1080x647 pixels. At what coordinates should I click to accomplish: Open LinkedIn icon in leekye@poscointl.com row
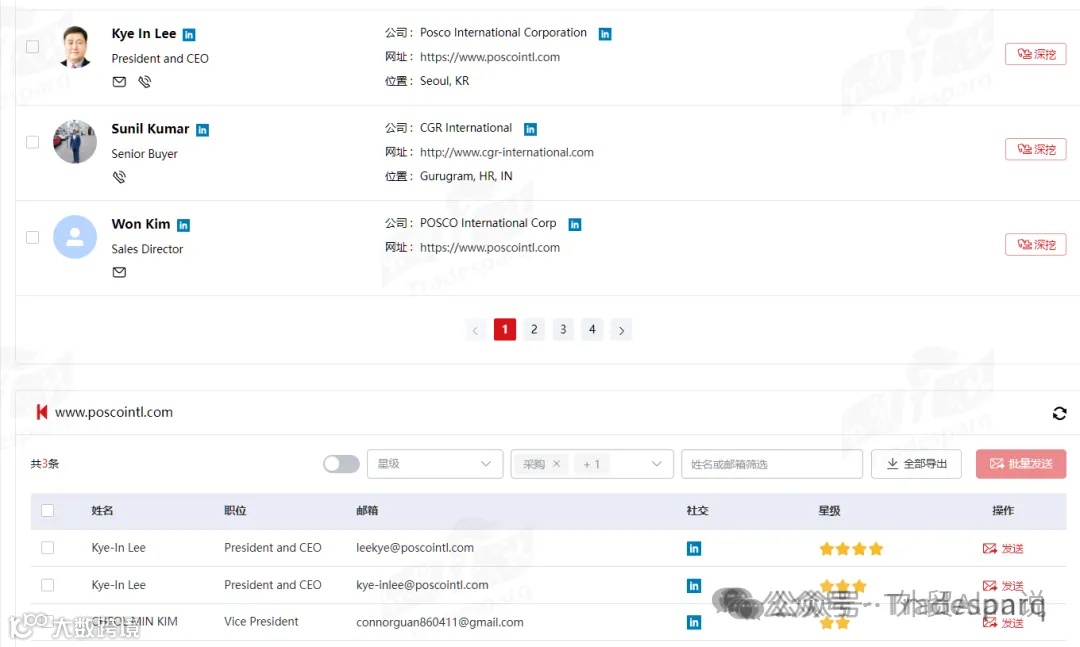[x=694, y=548]
